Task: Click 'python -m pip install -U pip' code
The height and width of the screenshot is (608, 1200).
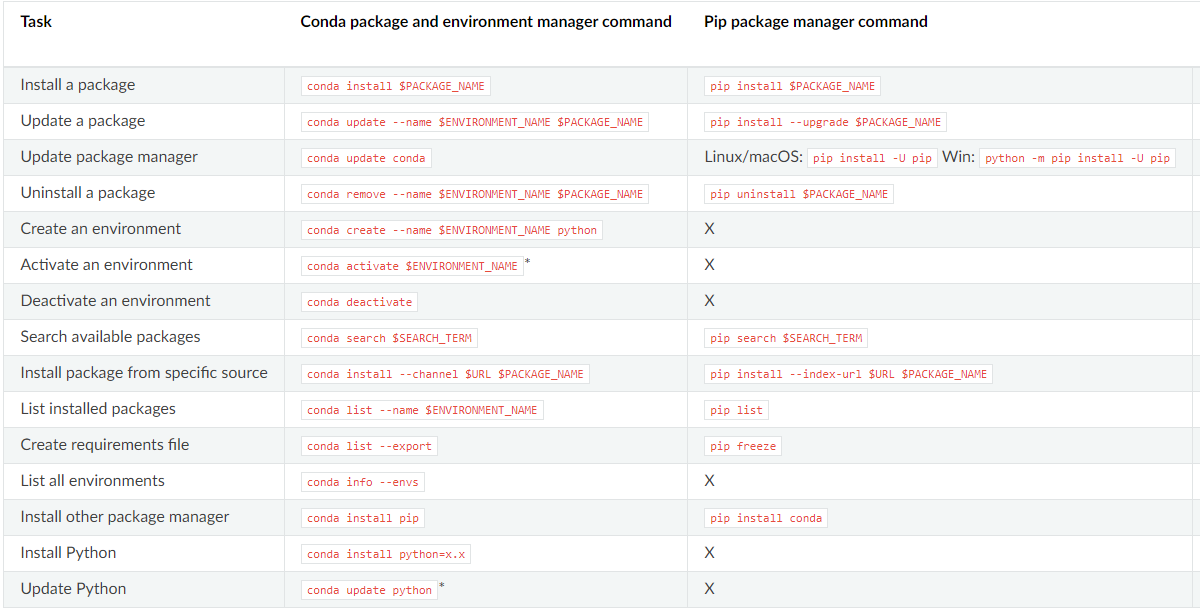Action: point(1077,158)
